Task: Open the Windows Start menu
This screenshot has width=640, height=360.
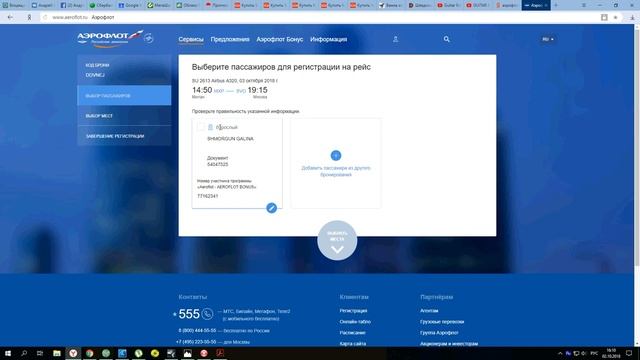Action: (8, 353)
